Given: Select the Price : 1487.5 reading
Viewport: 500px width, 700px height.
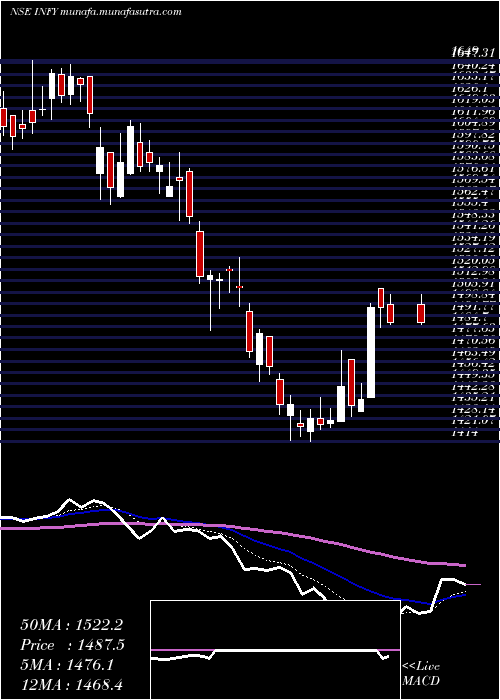Looking at the screenshot, I should tap(72, 645).
